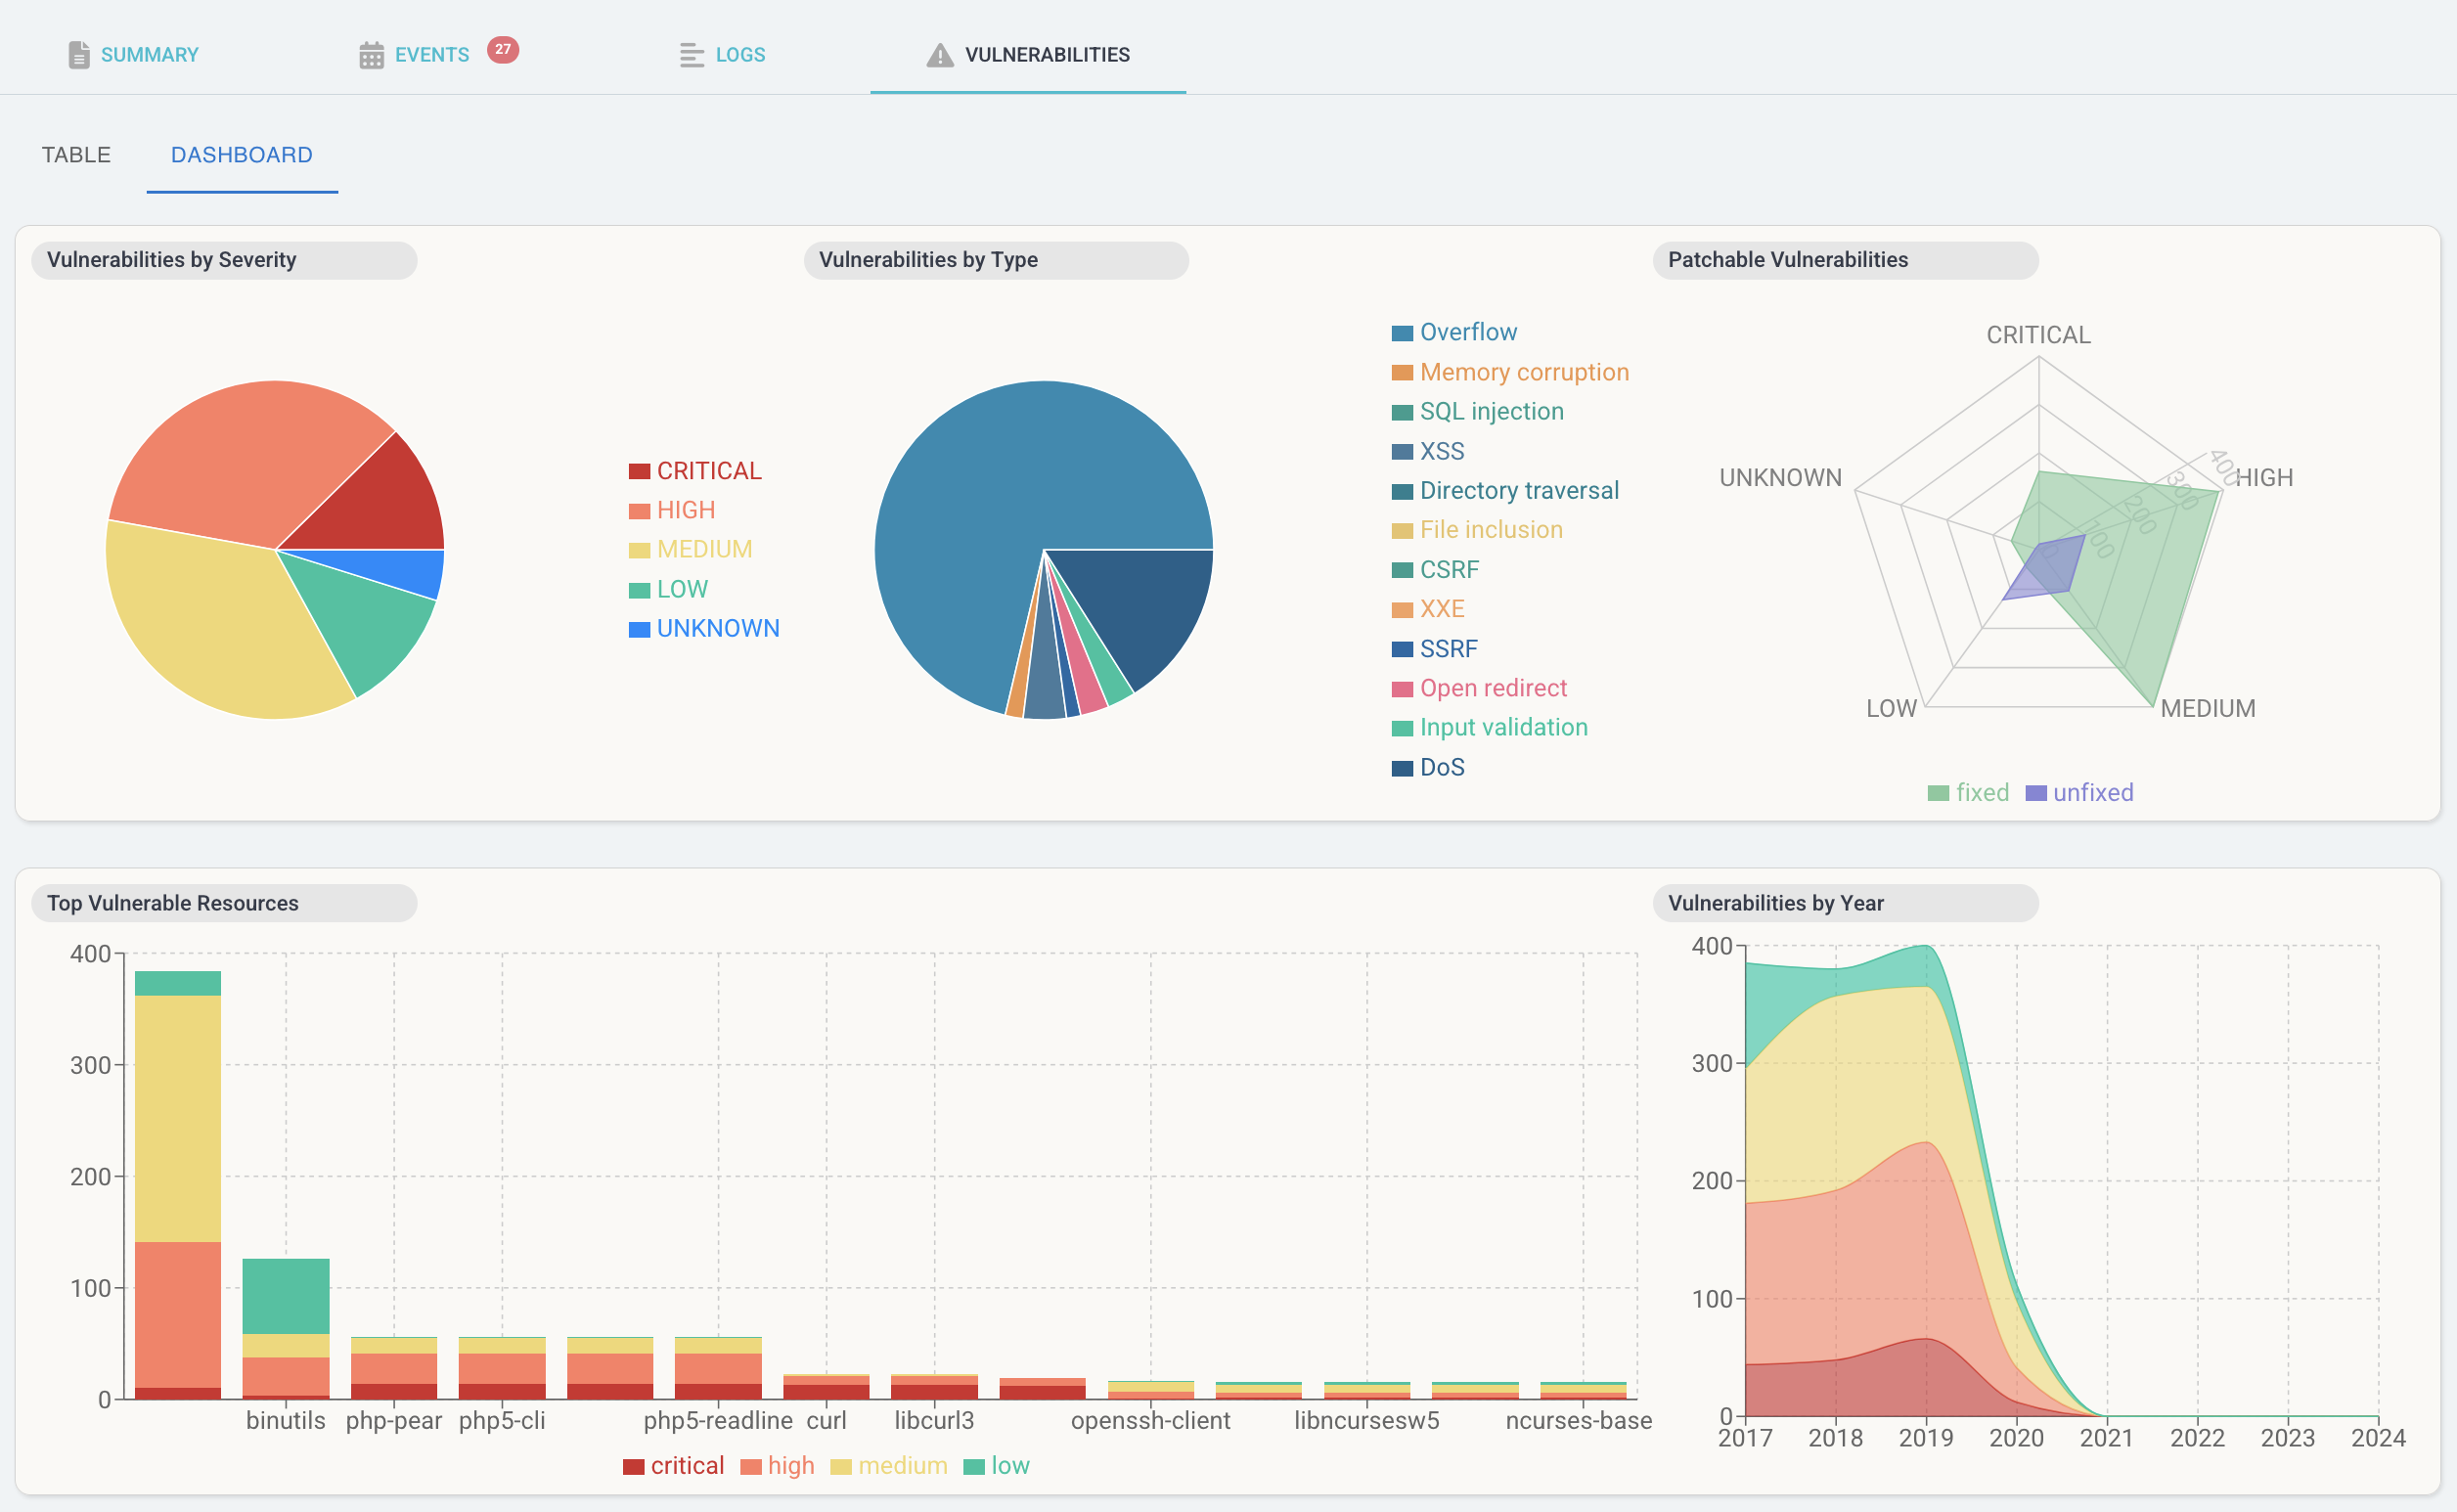Click the medium legend swatch under bar chart
The image size is (2457, 1512).
pyautogui.click(x=840, y=1467)
